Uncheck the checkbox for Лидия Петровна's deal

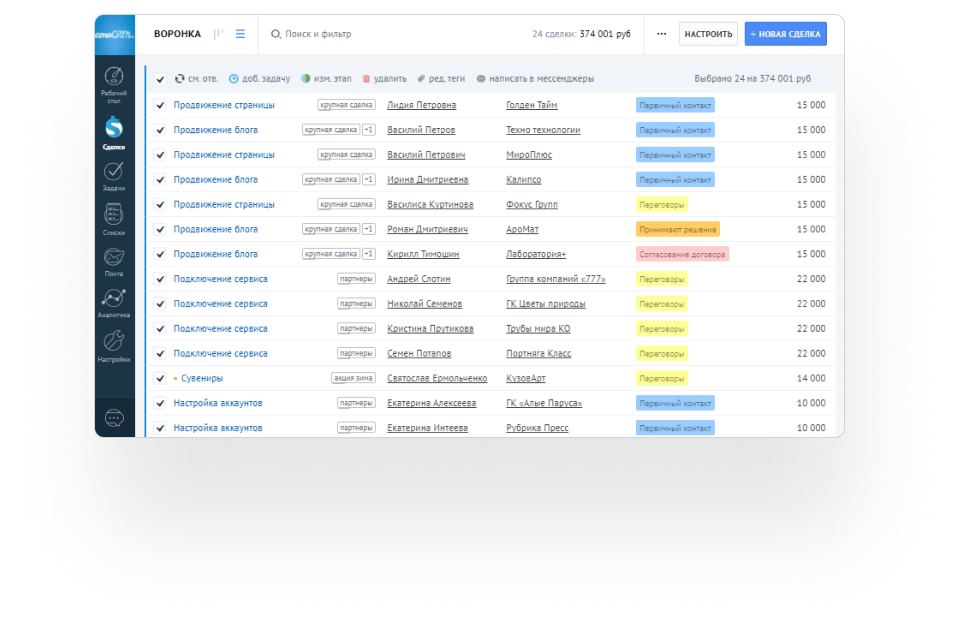(x=160, y=105)
